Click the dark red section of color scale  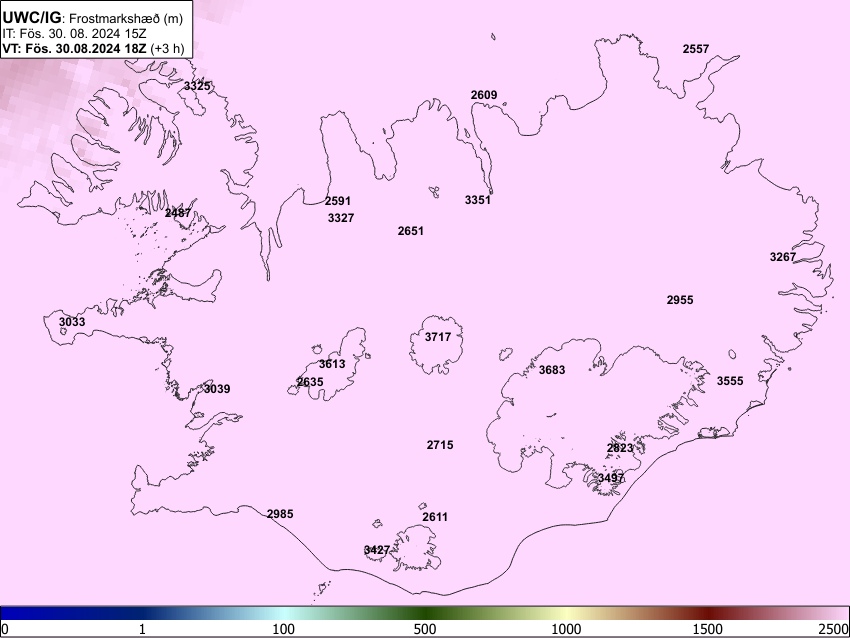[x=708, y=613]
